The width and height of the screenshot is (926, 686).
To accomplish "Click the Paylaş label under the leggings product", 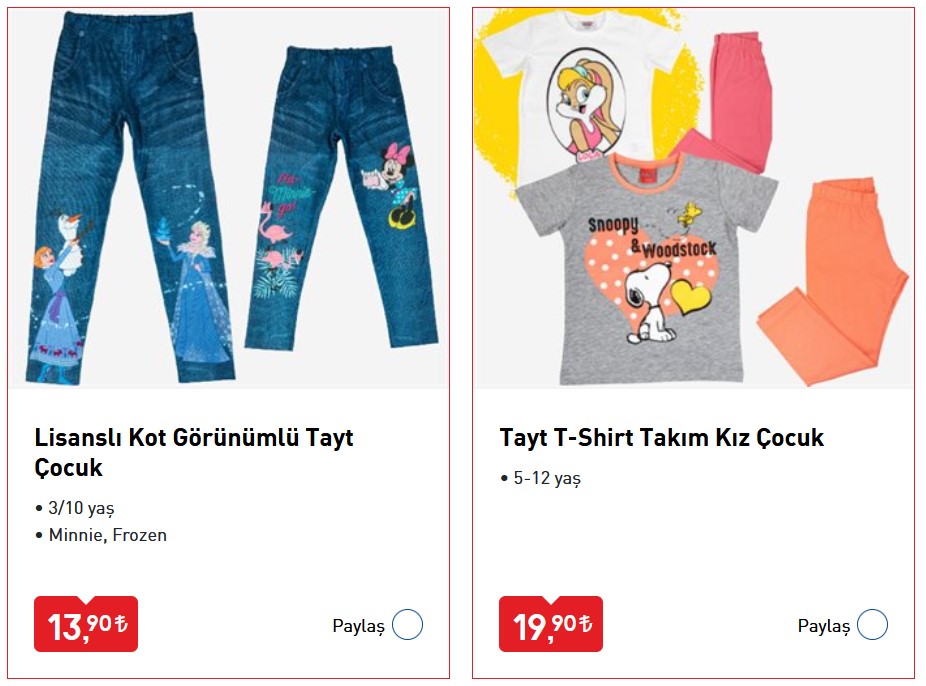I will click(358, 626).
